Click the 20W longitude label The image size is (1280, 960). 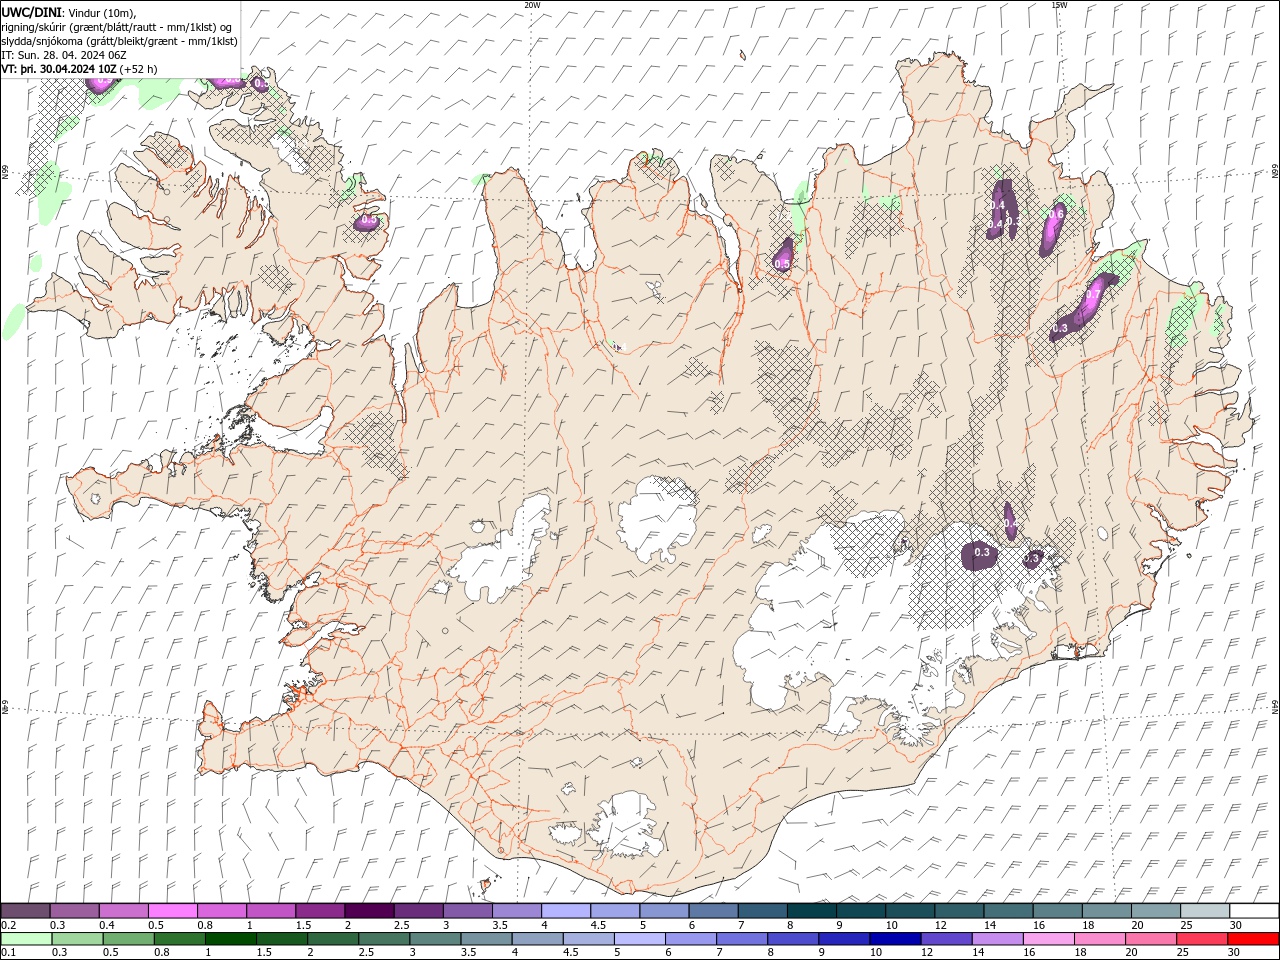click(x=532, y=5)
